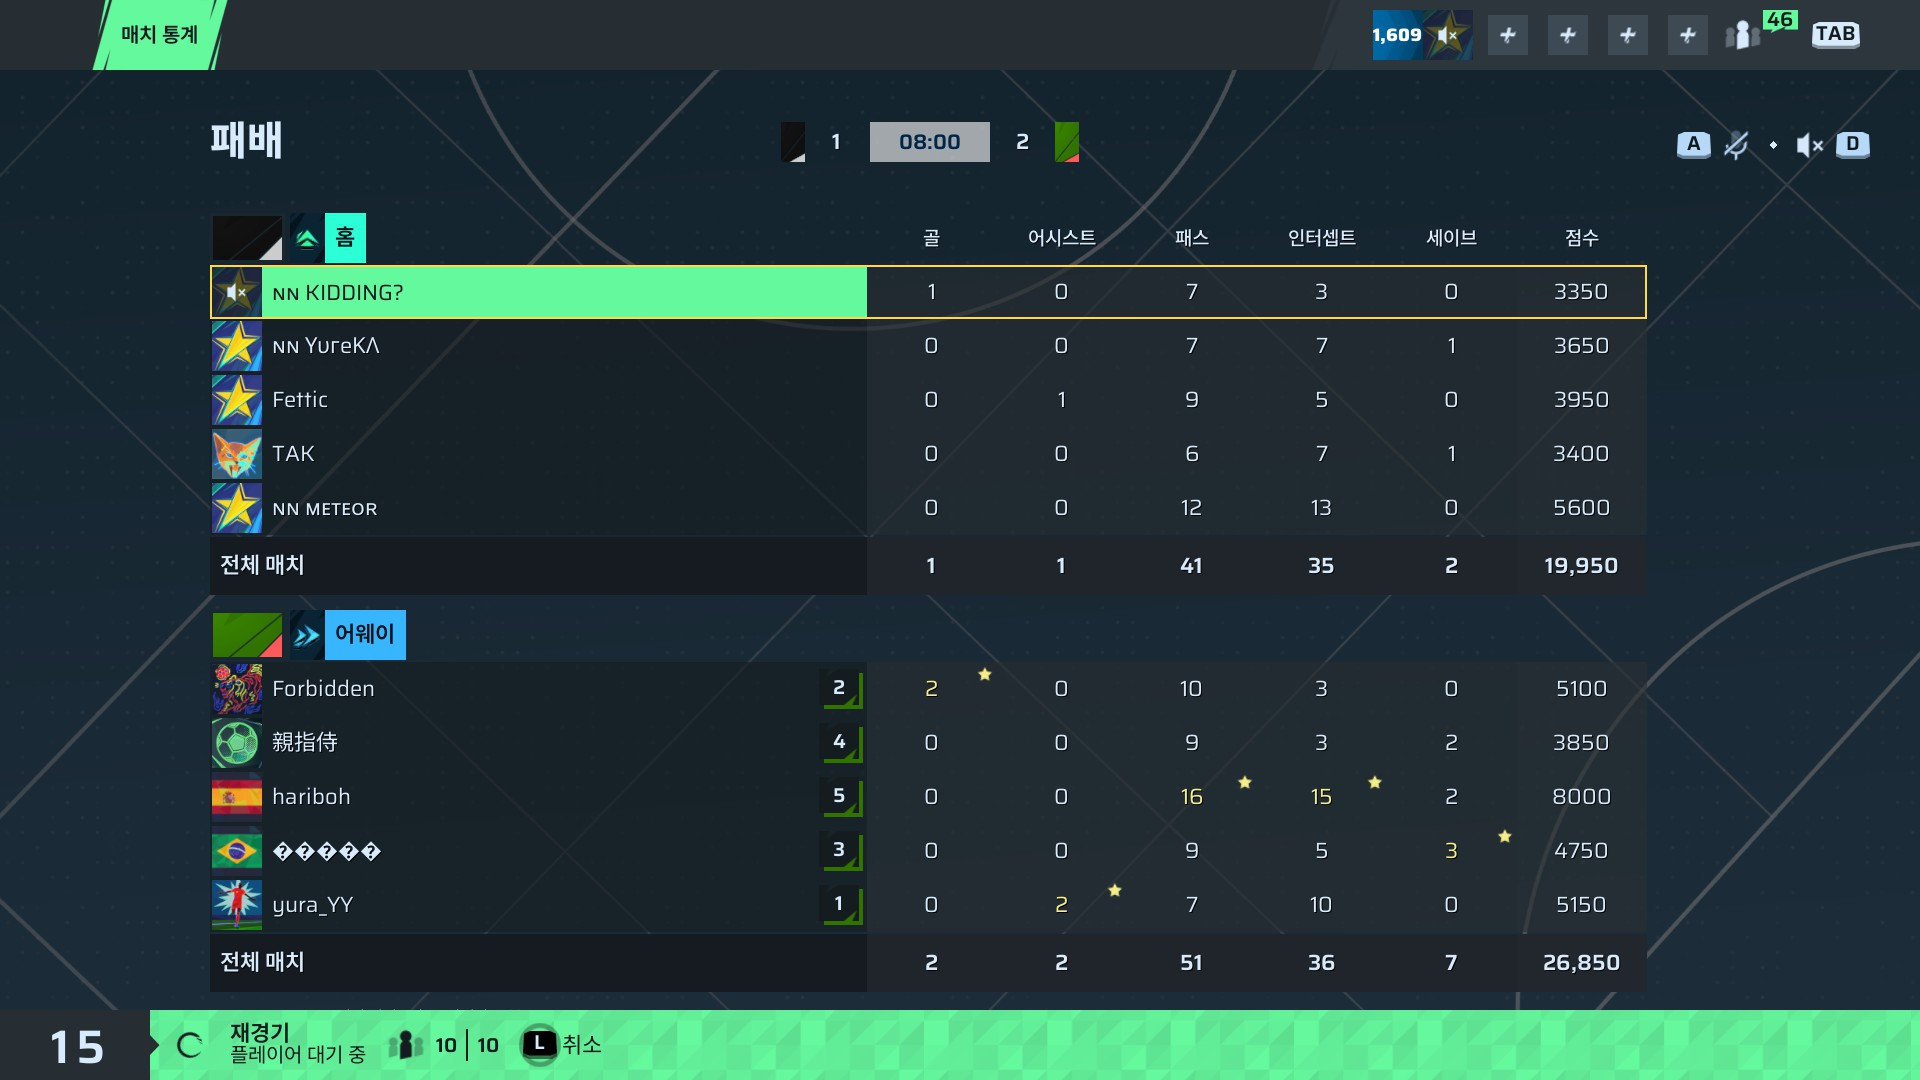Screen dimensions: 1920x1080
Task: Click the D key prompt
Action: click(1853, 144)
